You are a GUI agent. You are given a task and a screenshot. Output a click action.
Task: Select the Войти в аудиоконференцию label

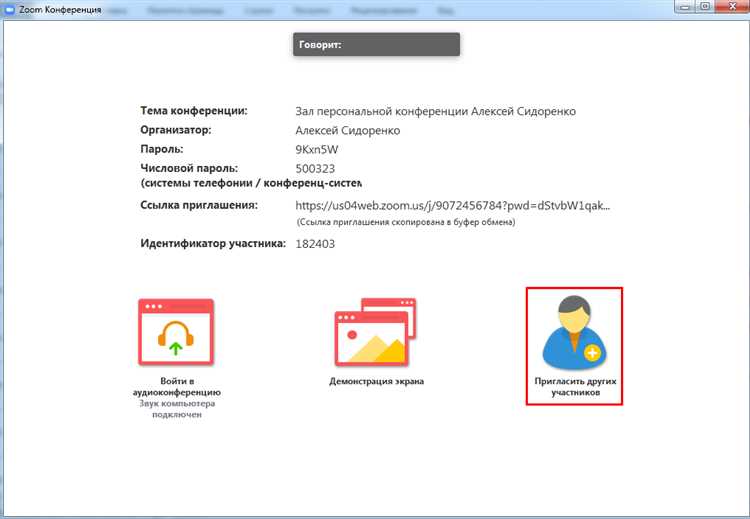(x=176, y=386)
